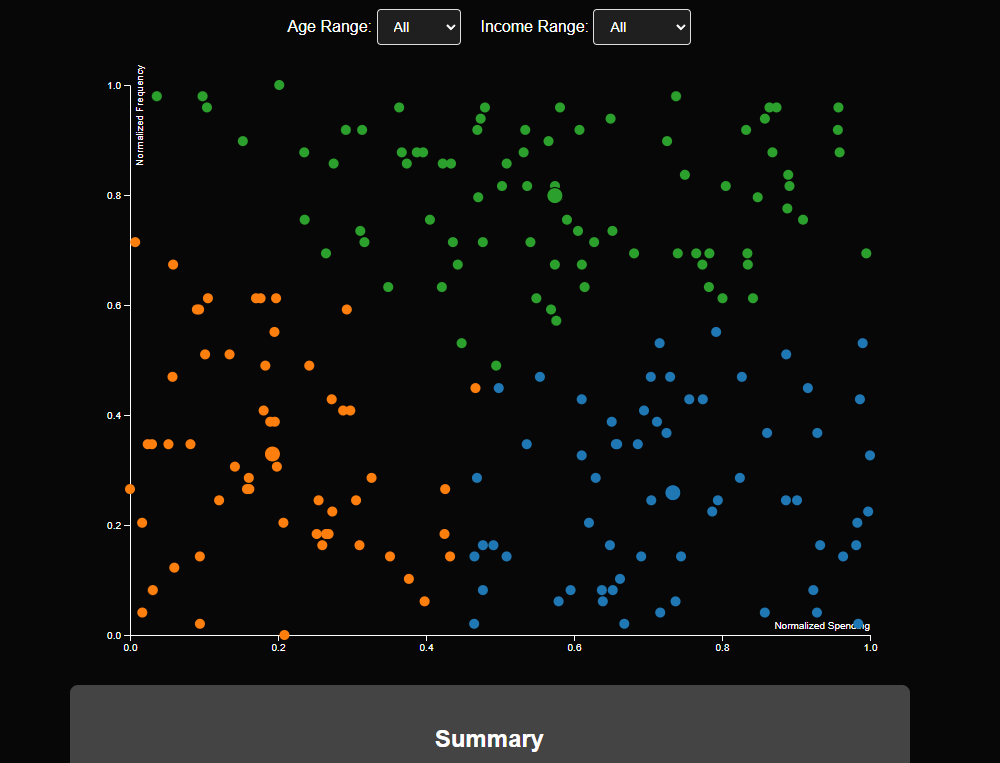The height and width of the screenshot is (763, 1000).
Task: Open the Age Range dropdown
Action: coord(418,27)
